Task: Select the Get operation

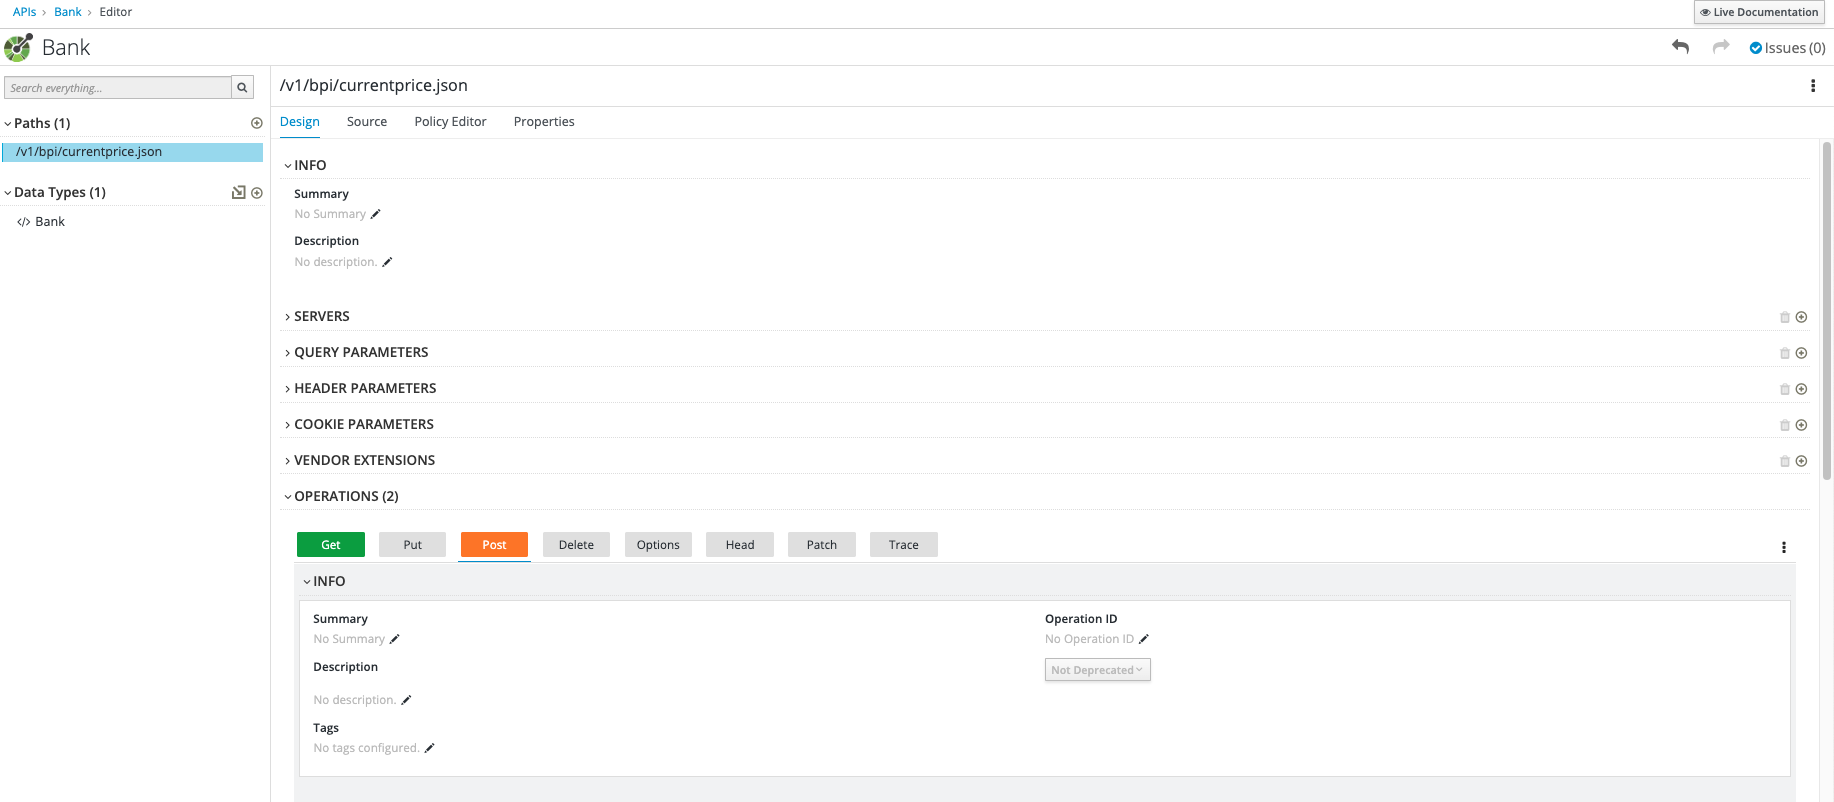Action: coord(331,545)
